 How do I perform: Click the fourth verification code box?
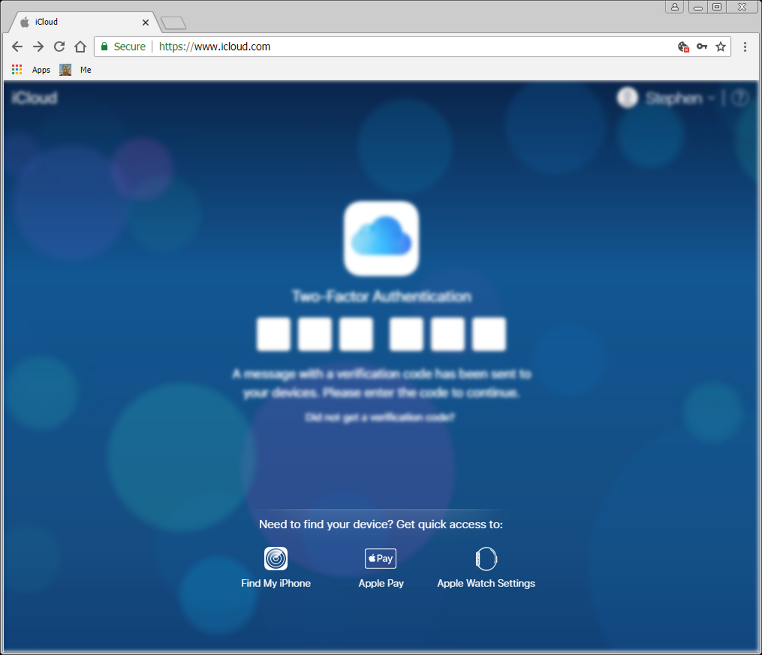tap(406, 334)
